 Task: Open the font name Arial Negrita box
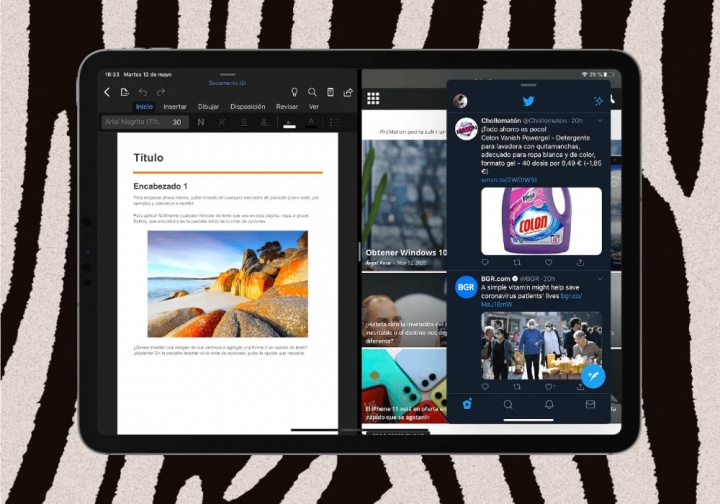point(133,122)
